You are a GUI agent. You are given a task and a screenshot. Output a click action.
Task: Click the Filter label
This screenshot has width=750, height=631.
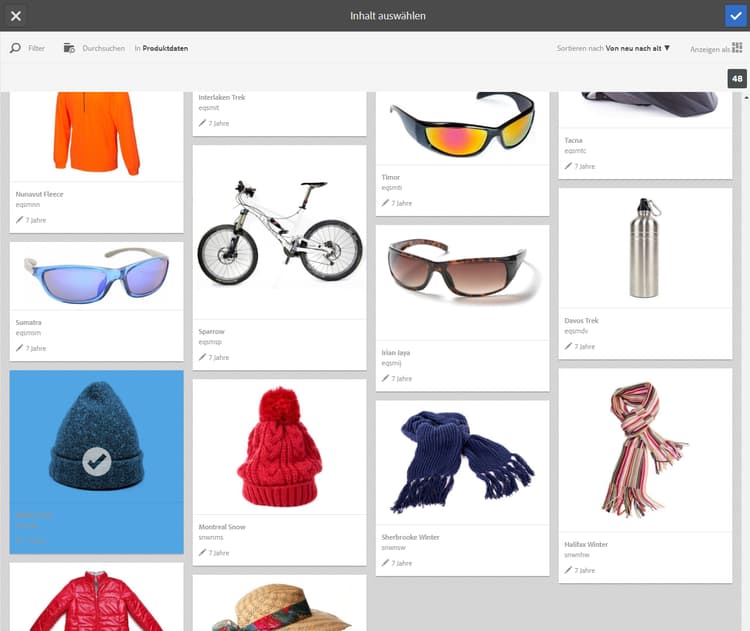pos(36,48)
